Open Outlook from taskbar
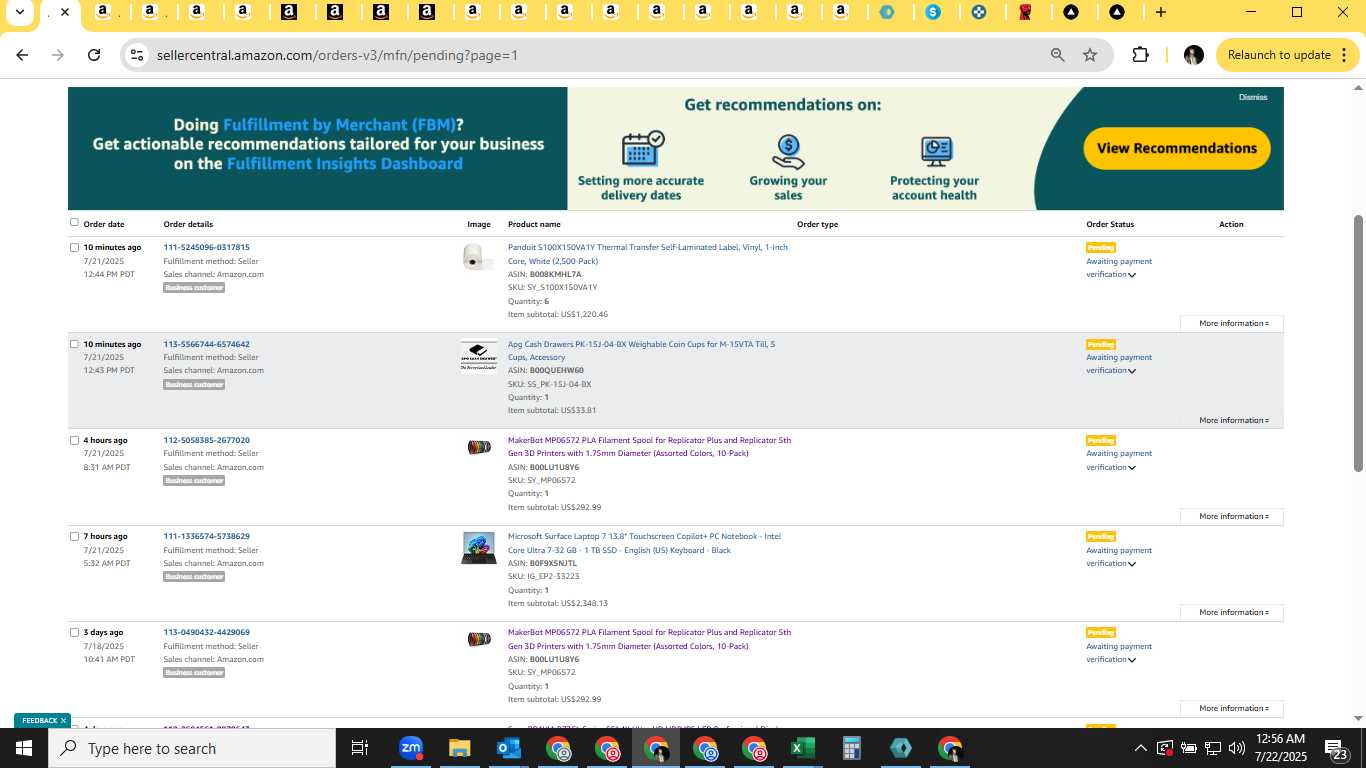1366x768 pixels. pyautogui.click(x=508, y=748)
